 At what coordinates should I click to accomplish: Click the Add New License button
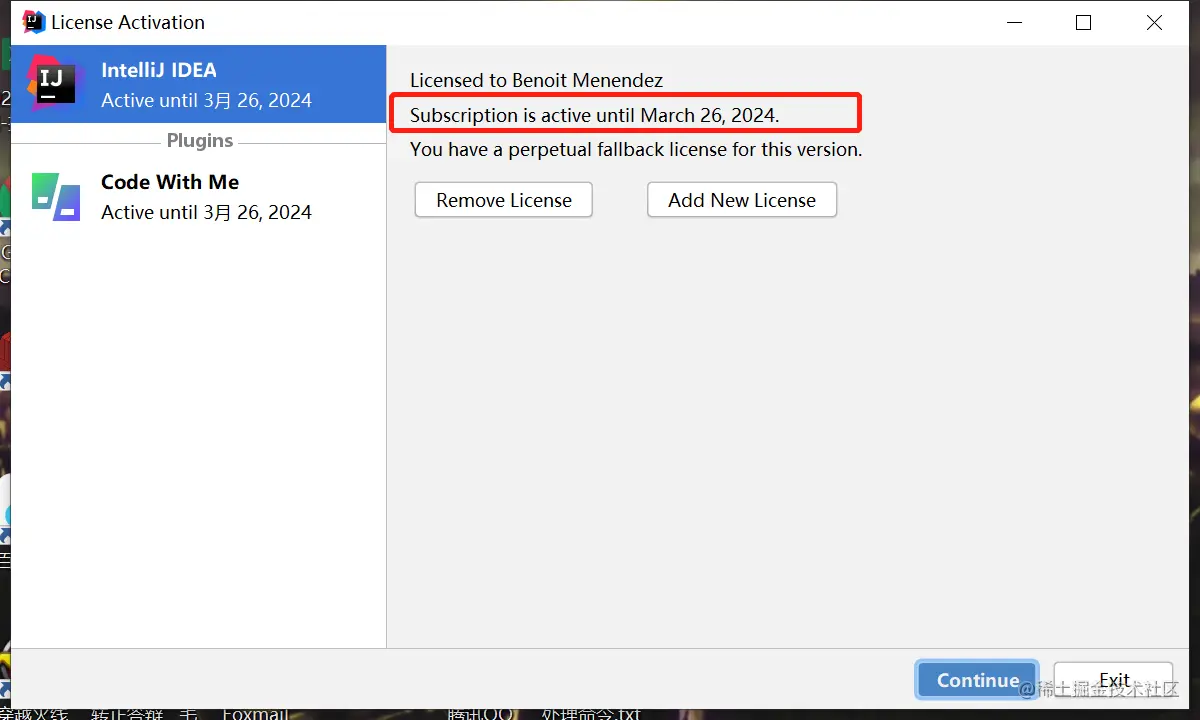pos(742,200)
